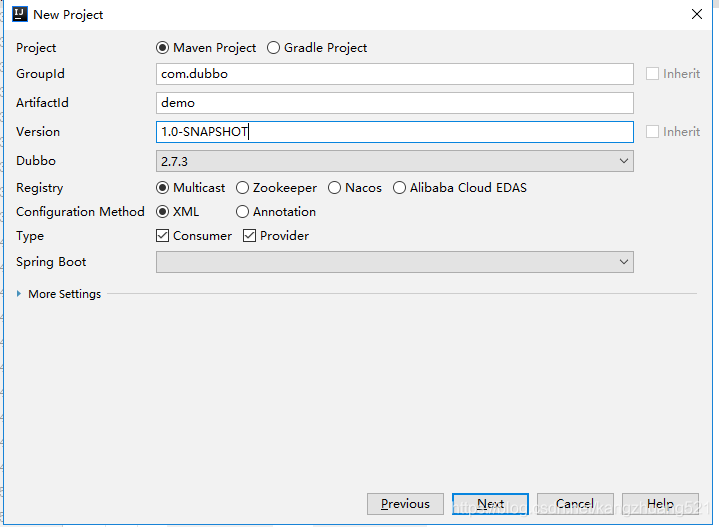Click the "New Project" window title

tap(68, 15)
